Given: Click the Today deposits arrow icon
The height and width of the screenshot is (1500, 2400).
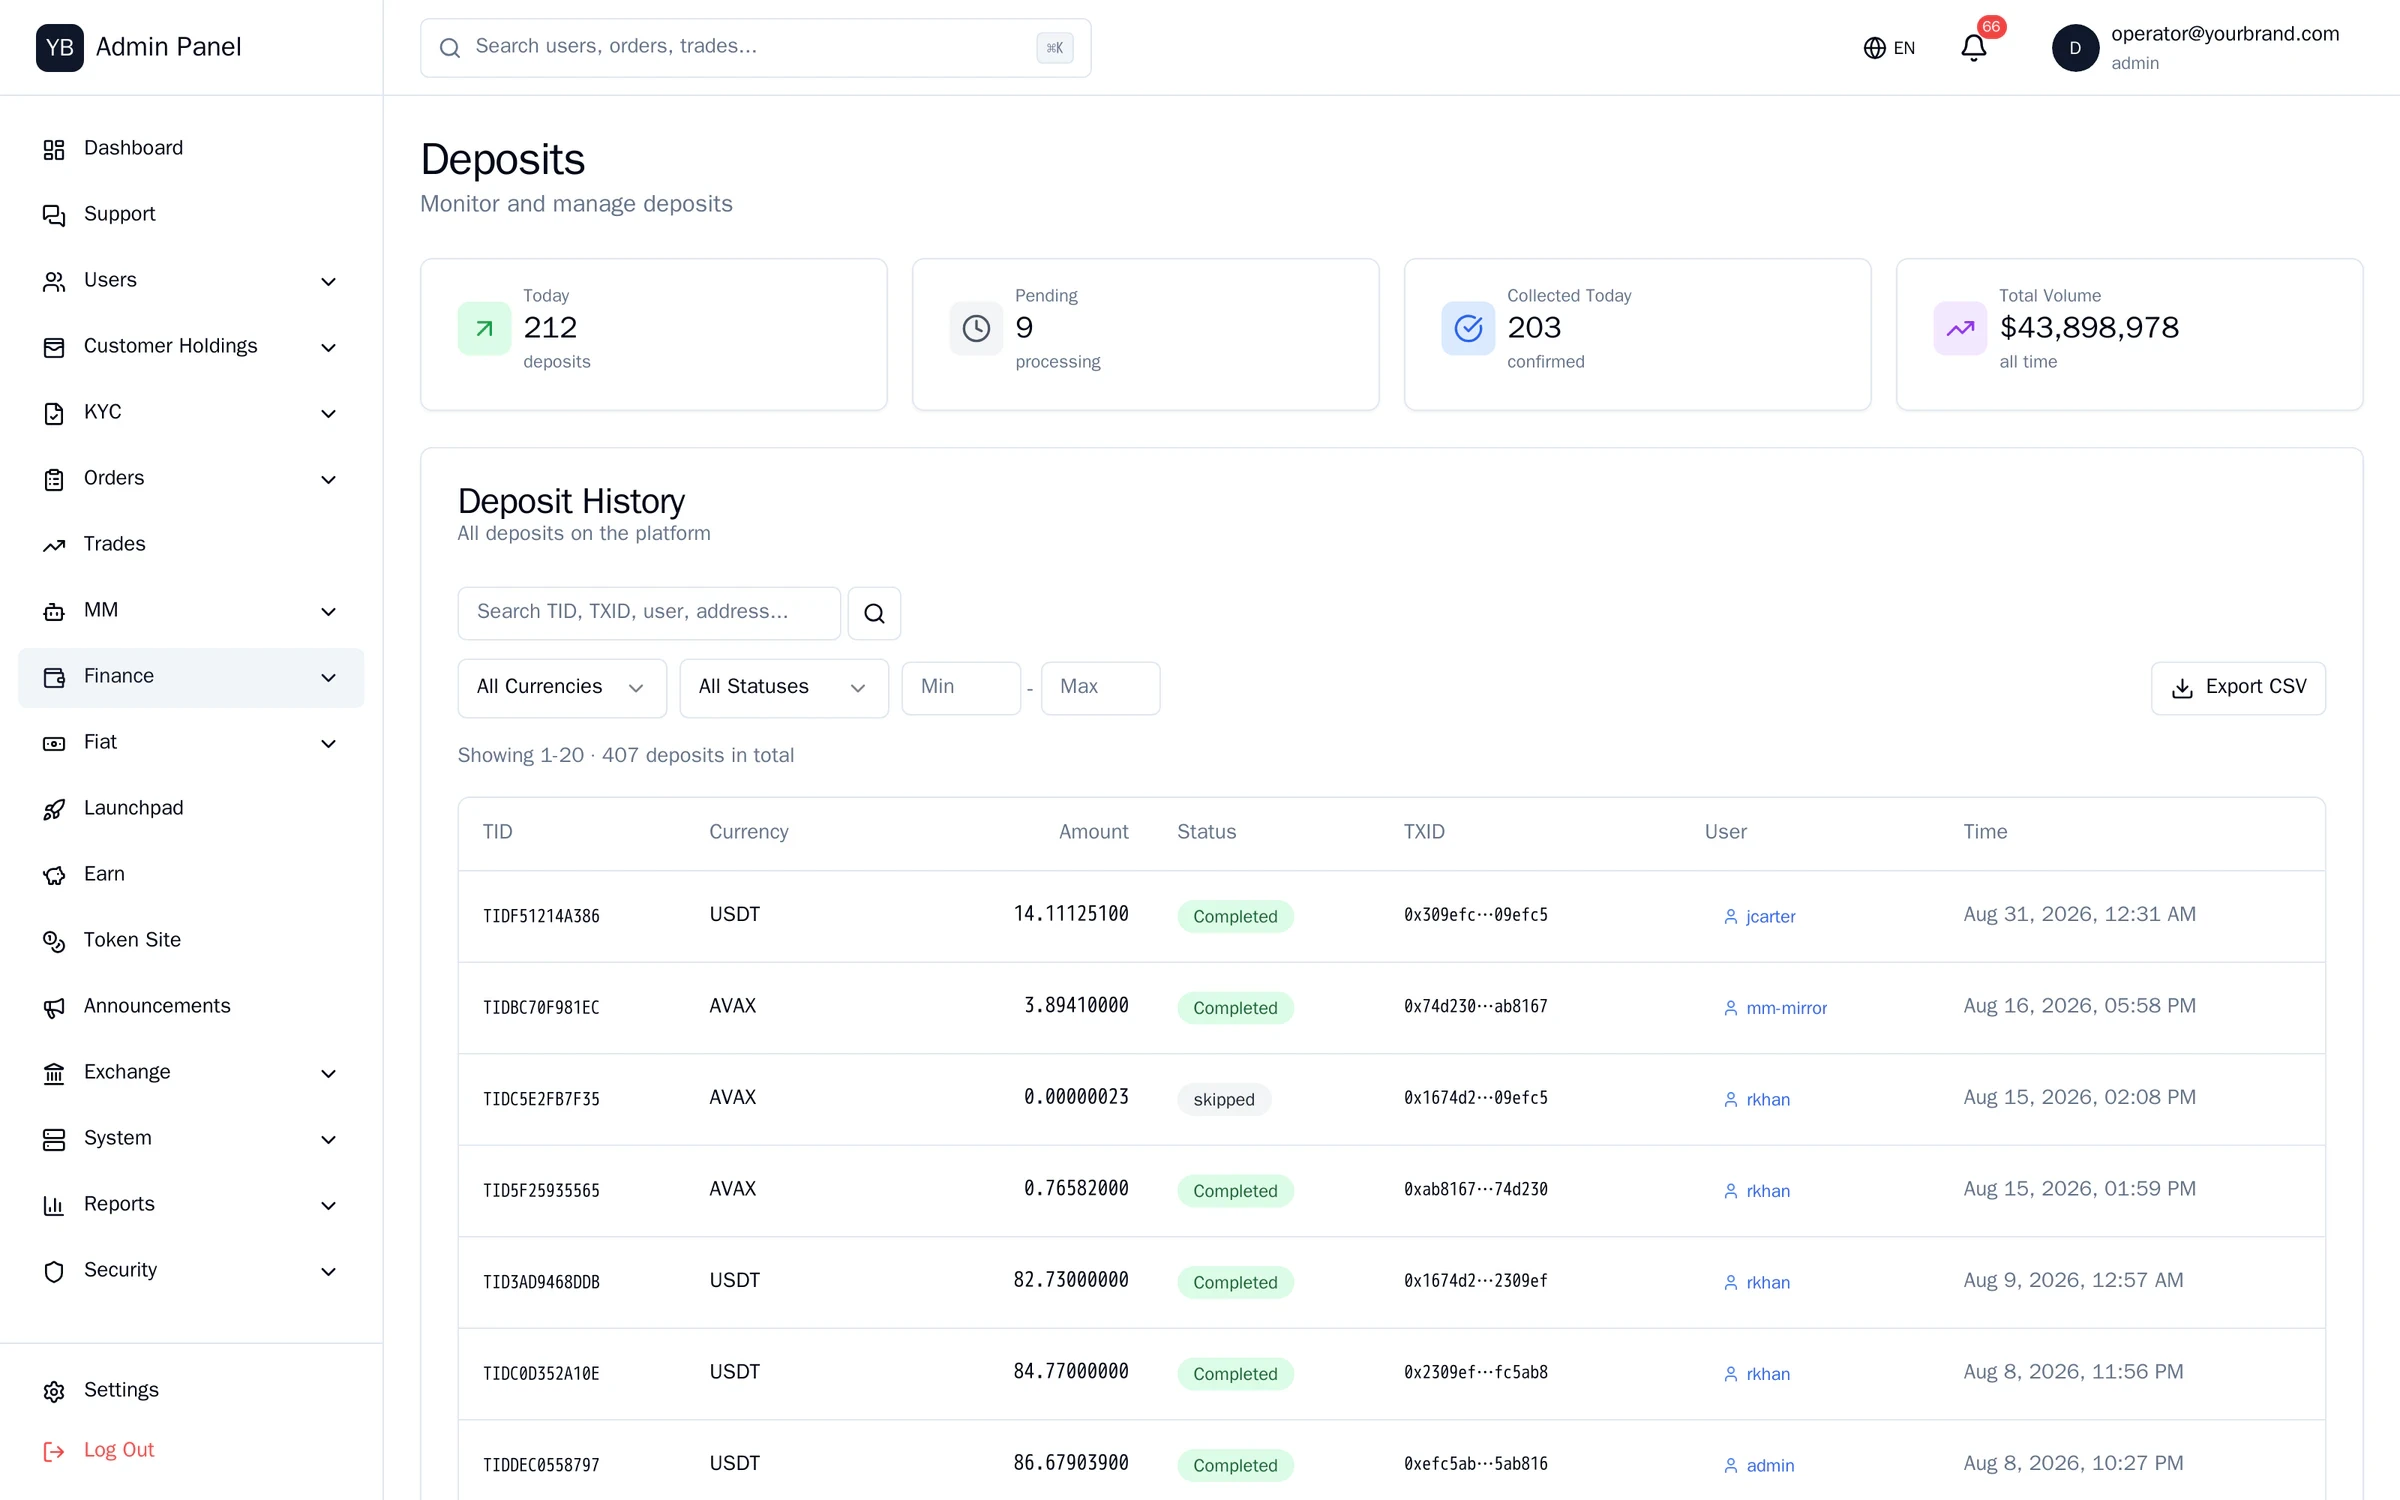Looking at the screenshot, I should coord(484,328).
